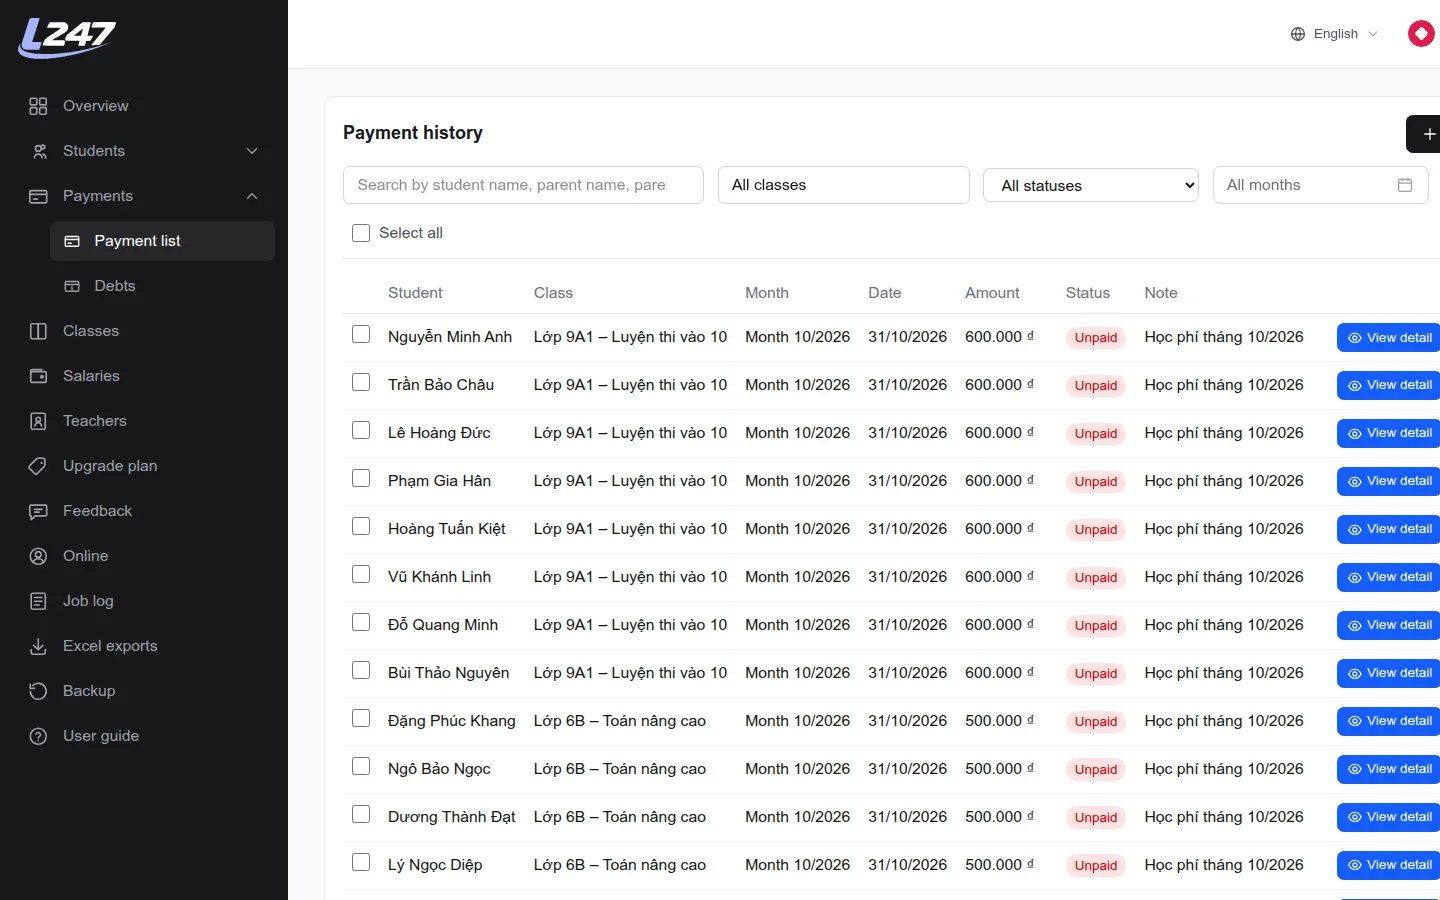Click the Job log list icon
This screenshot has height=900, width=1440.
click(x=38, y=601)
